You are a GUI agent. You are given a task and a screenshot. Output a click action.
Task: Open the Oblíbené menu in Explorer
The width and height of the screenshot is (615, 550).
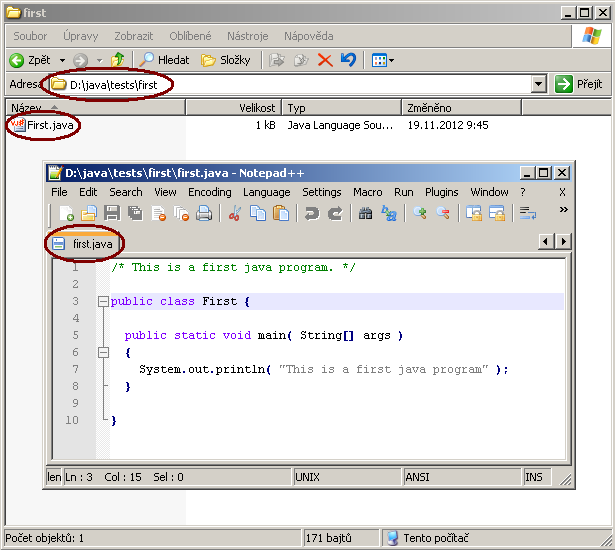[190, 36]
